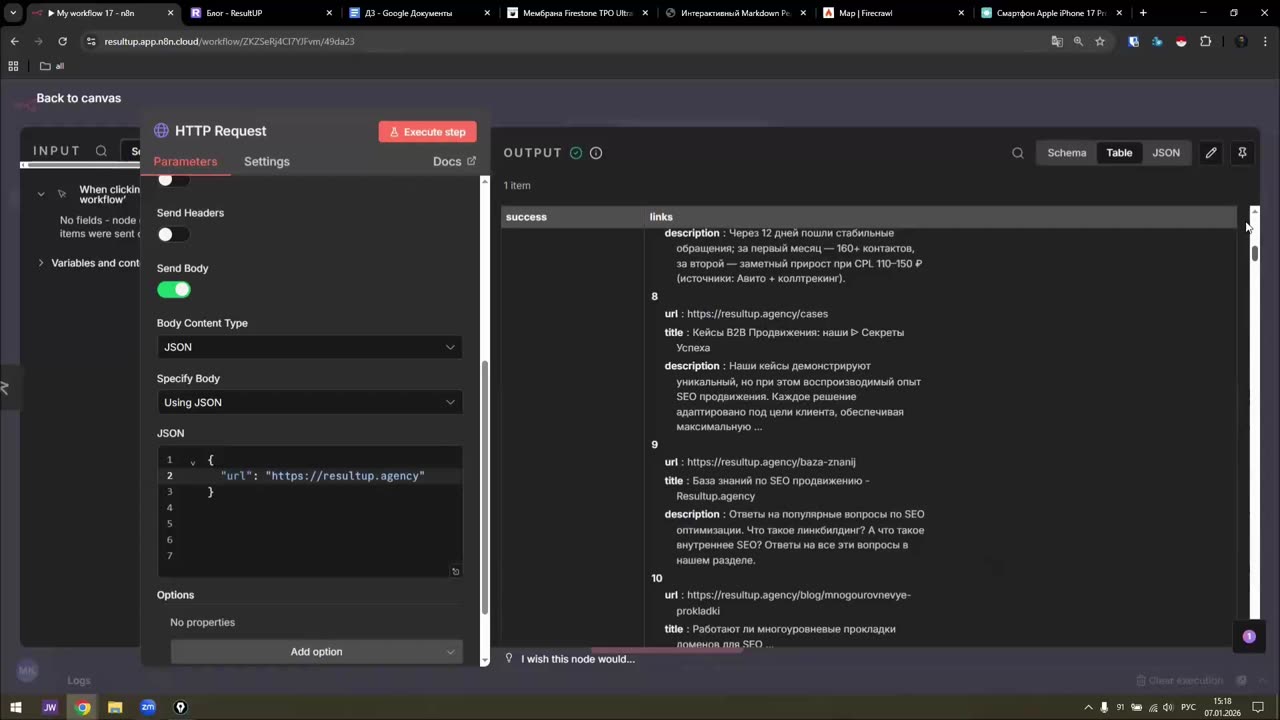This screenshot has width=1280, height=720.
Task: Open the Add option dropdown
Action: point(316,652)
